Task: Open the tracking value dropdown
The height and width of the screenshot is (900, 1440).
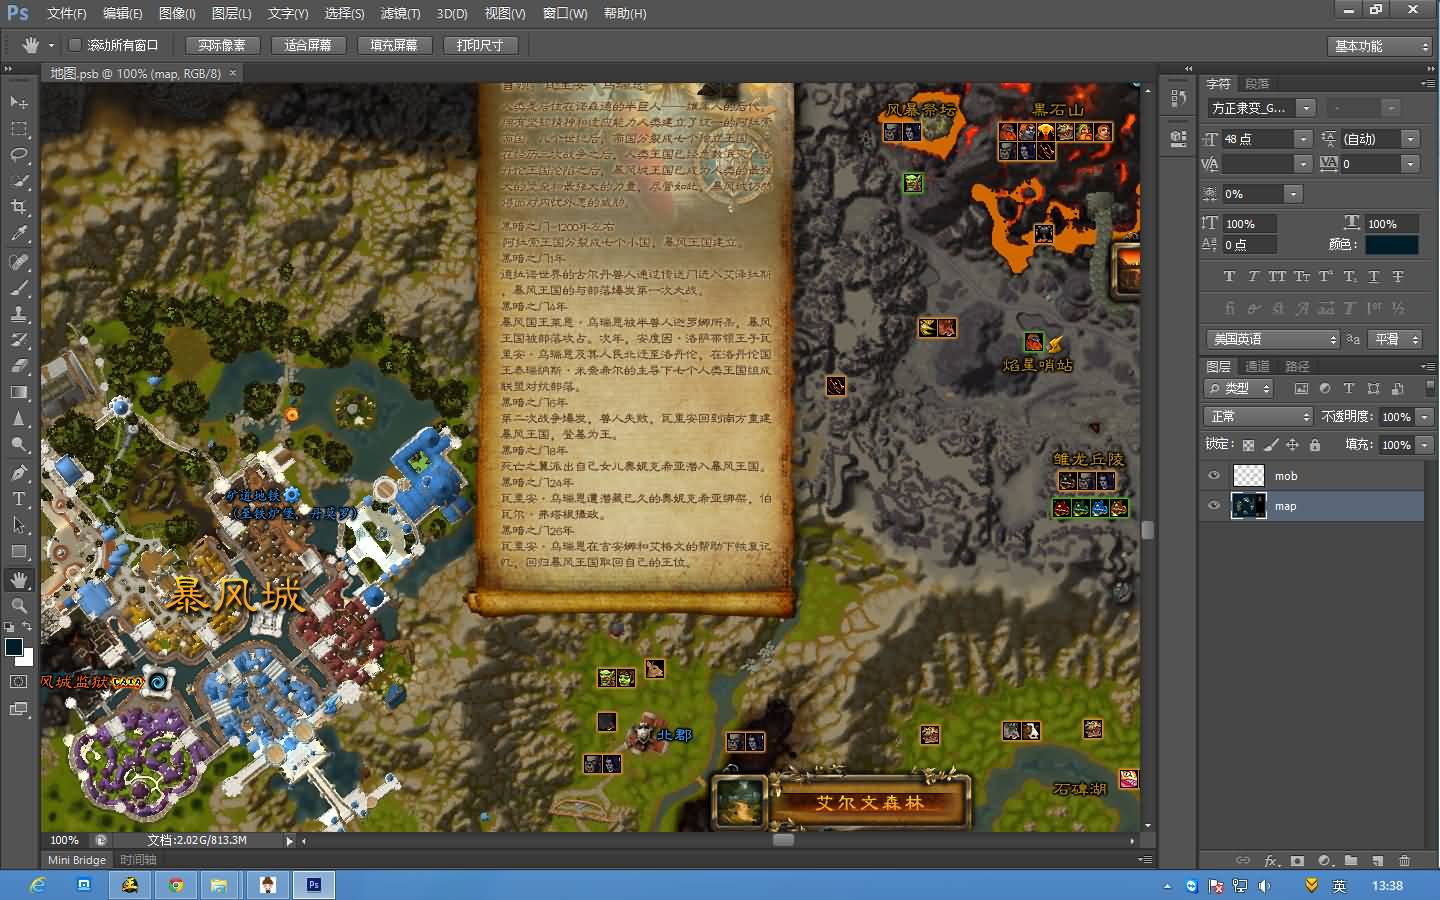Action: (1410, 164)
